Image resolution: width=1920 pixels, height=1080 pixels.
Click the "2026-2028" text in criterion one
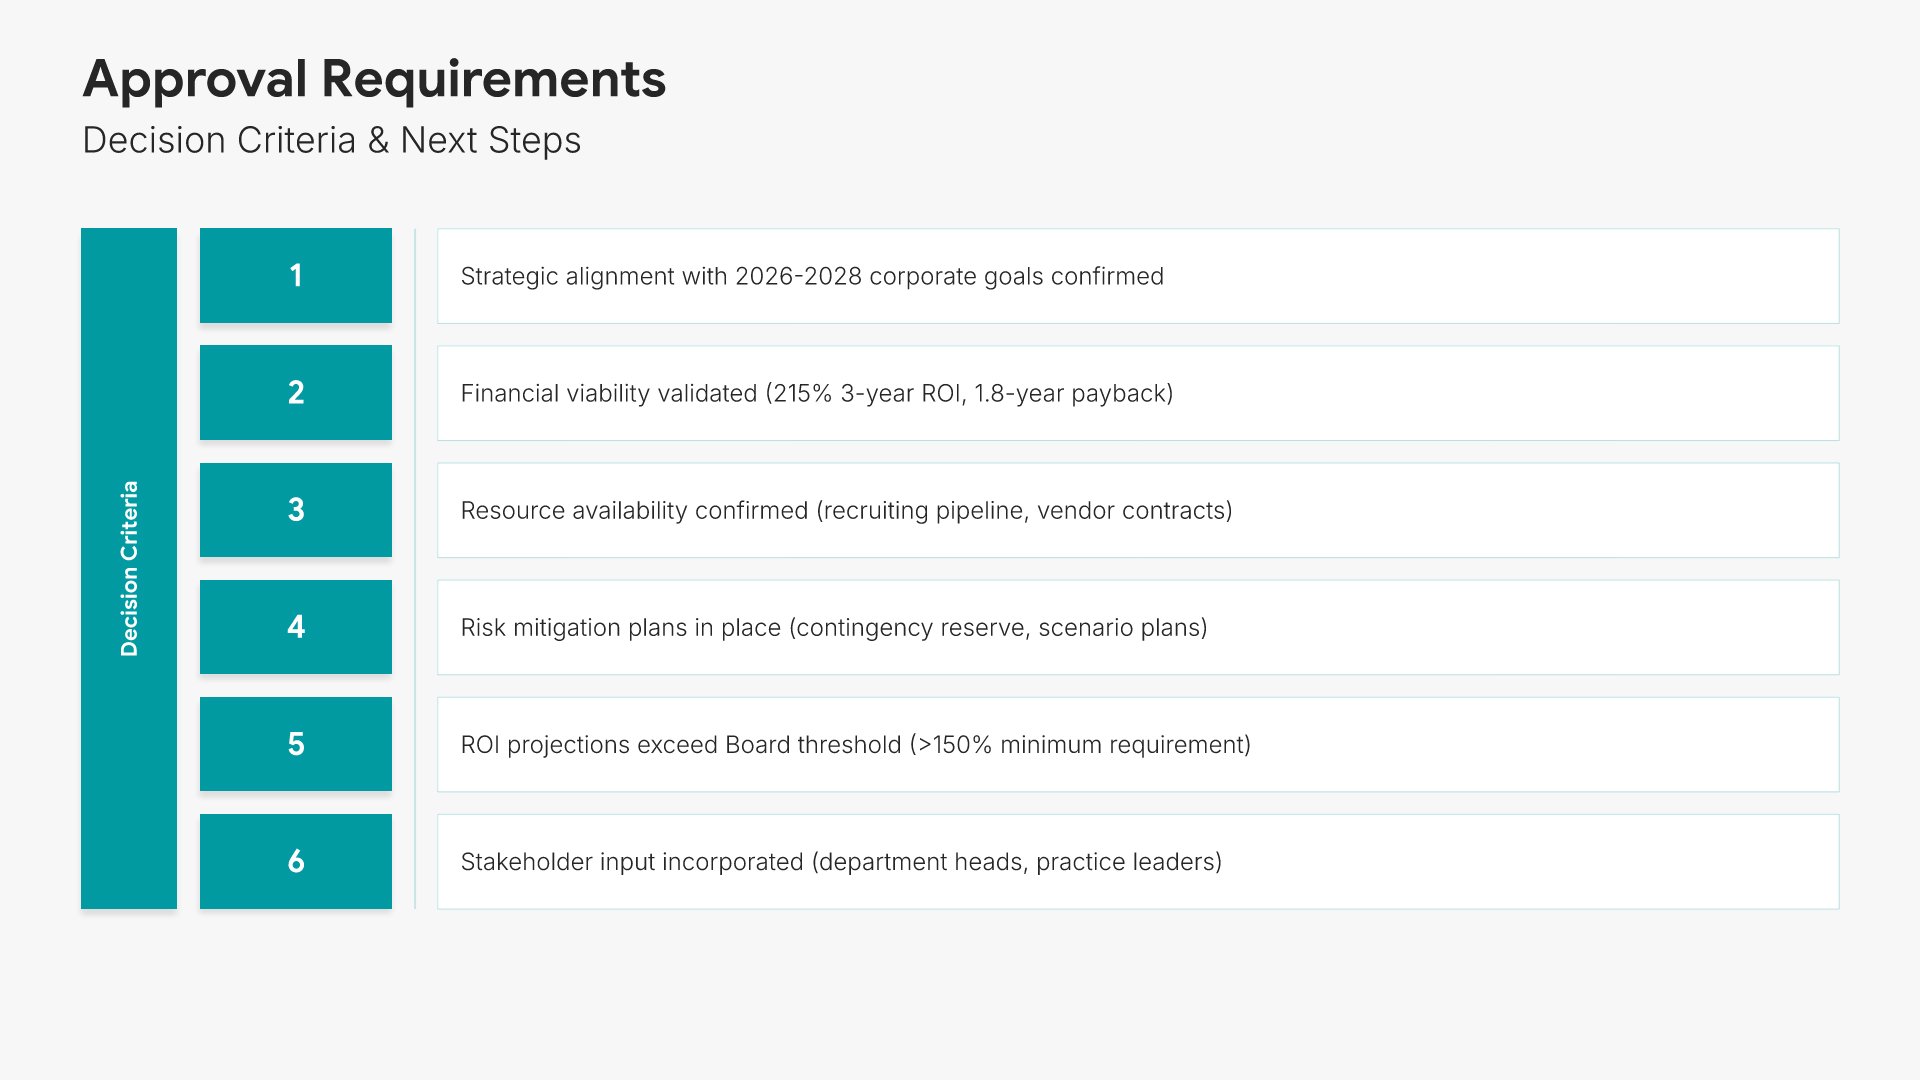click(x=798, y=277)
